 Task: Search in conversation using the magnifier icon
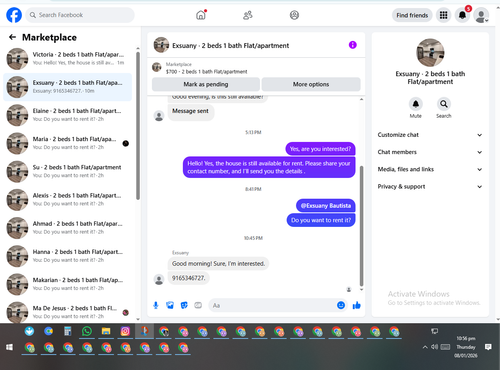(x=444, y=104)
